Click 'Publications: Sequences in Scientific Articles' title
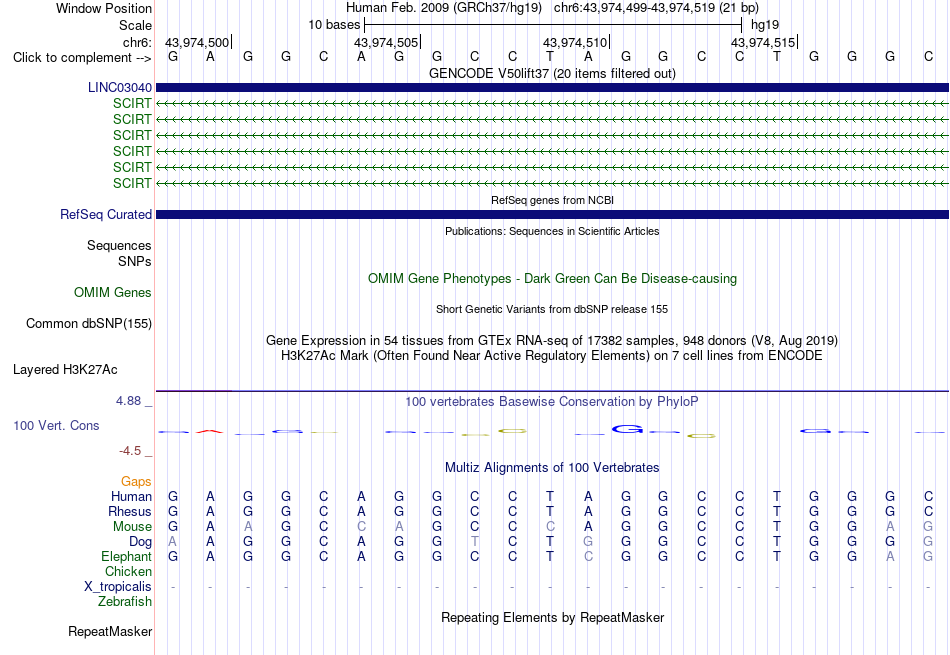Viewport: 950px width, 655px height. click(x=552, y=231)
